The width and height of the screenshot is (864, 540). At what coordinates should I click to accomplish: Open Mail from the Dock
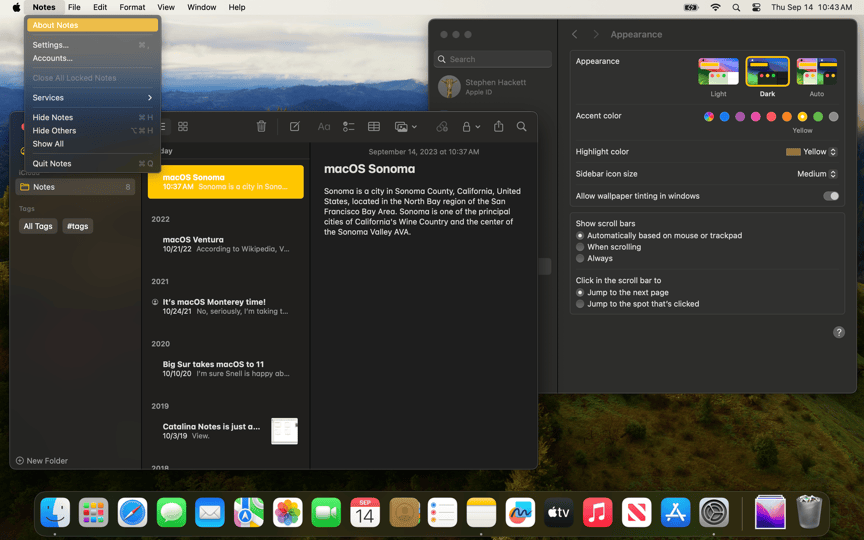tap(210, 512)
